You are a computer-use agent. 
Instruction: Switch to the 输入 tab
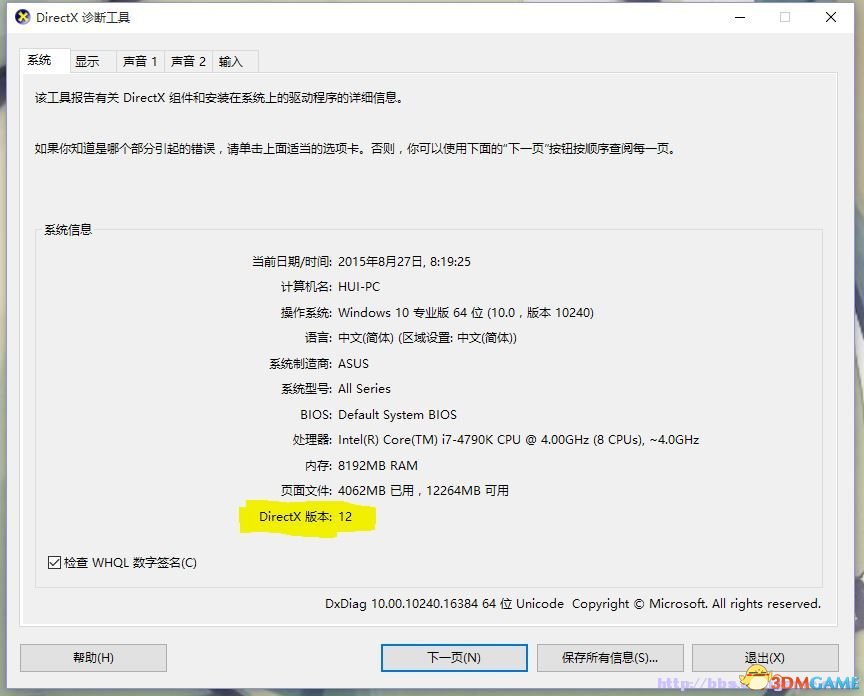click(231, 61)
